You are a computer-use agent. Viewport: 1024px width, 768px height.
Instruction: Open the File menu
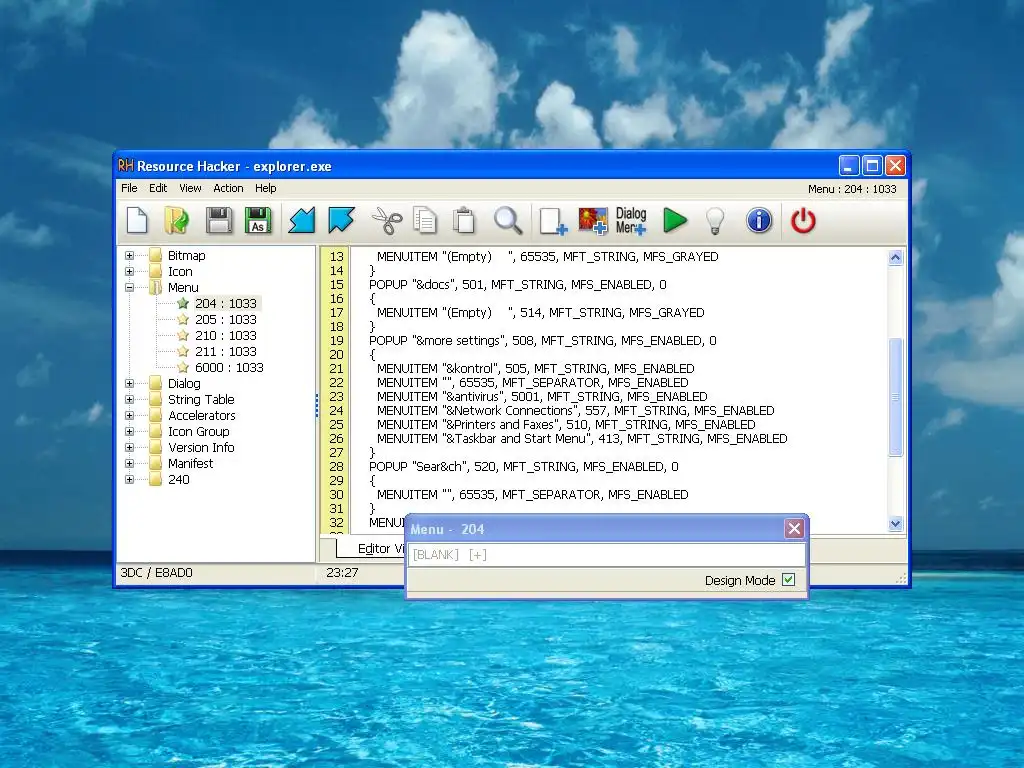click(129, 188)
